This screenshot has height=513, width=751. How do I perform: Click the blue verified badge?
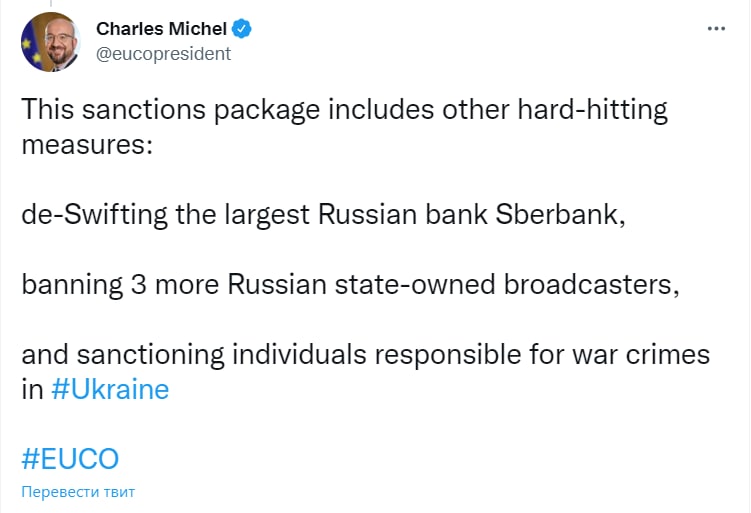[x=243, y=28]
